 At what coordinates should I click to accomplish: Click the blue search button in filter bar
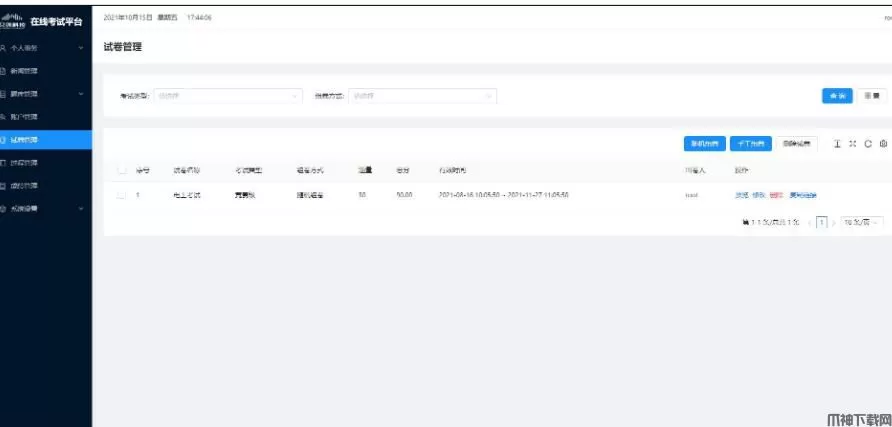point(837,96)
